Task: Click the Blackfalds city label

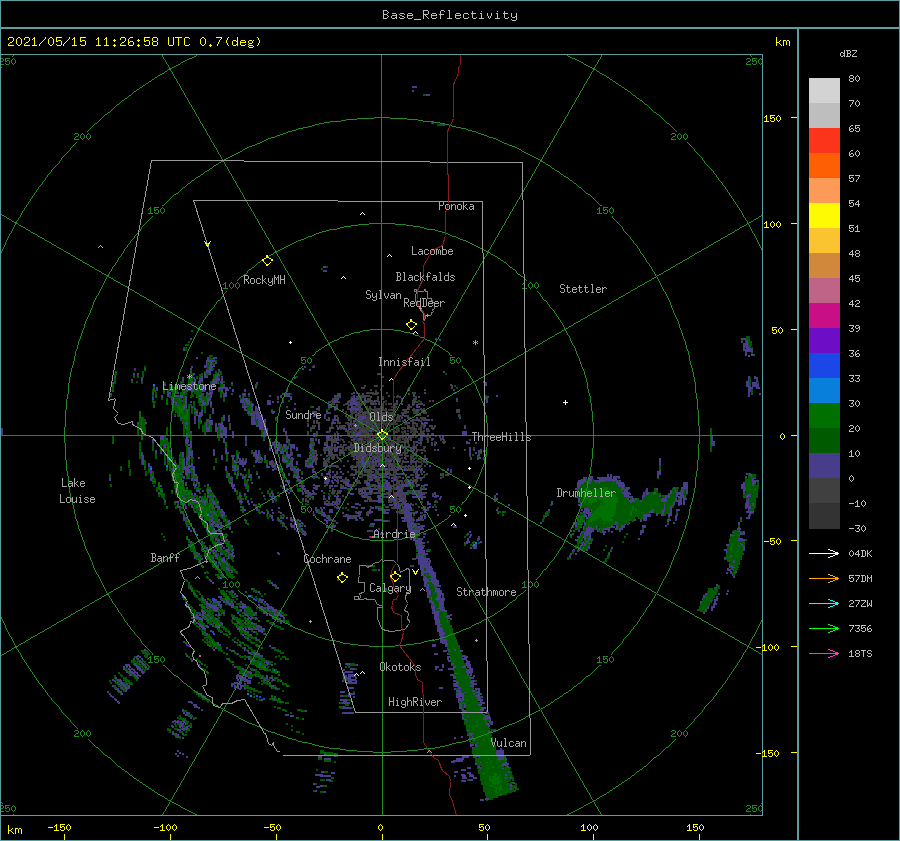Action: (425, 277)
